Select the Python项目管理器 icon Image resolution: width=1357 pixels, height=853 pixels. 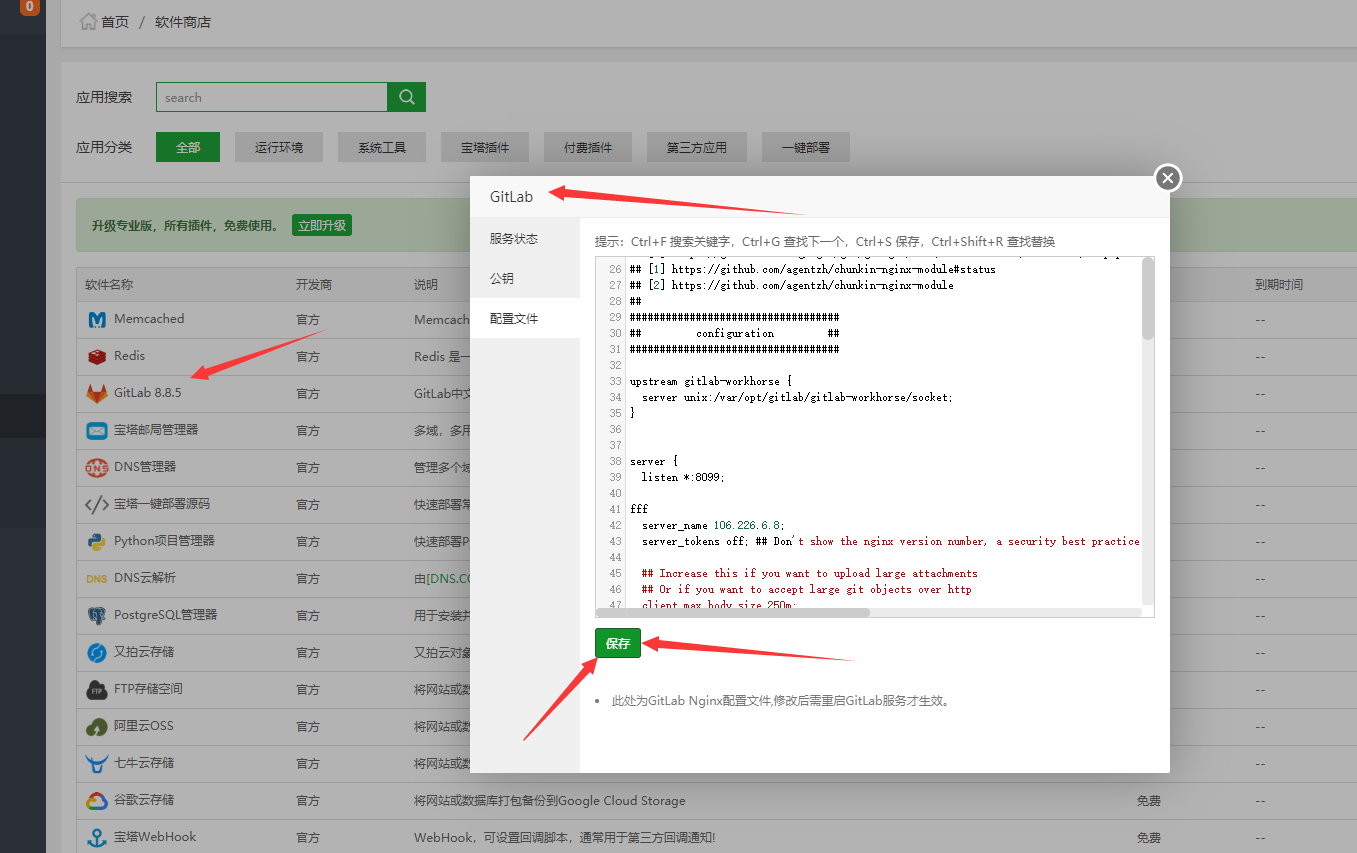point(95,541)
